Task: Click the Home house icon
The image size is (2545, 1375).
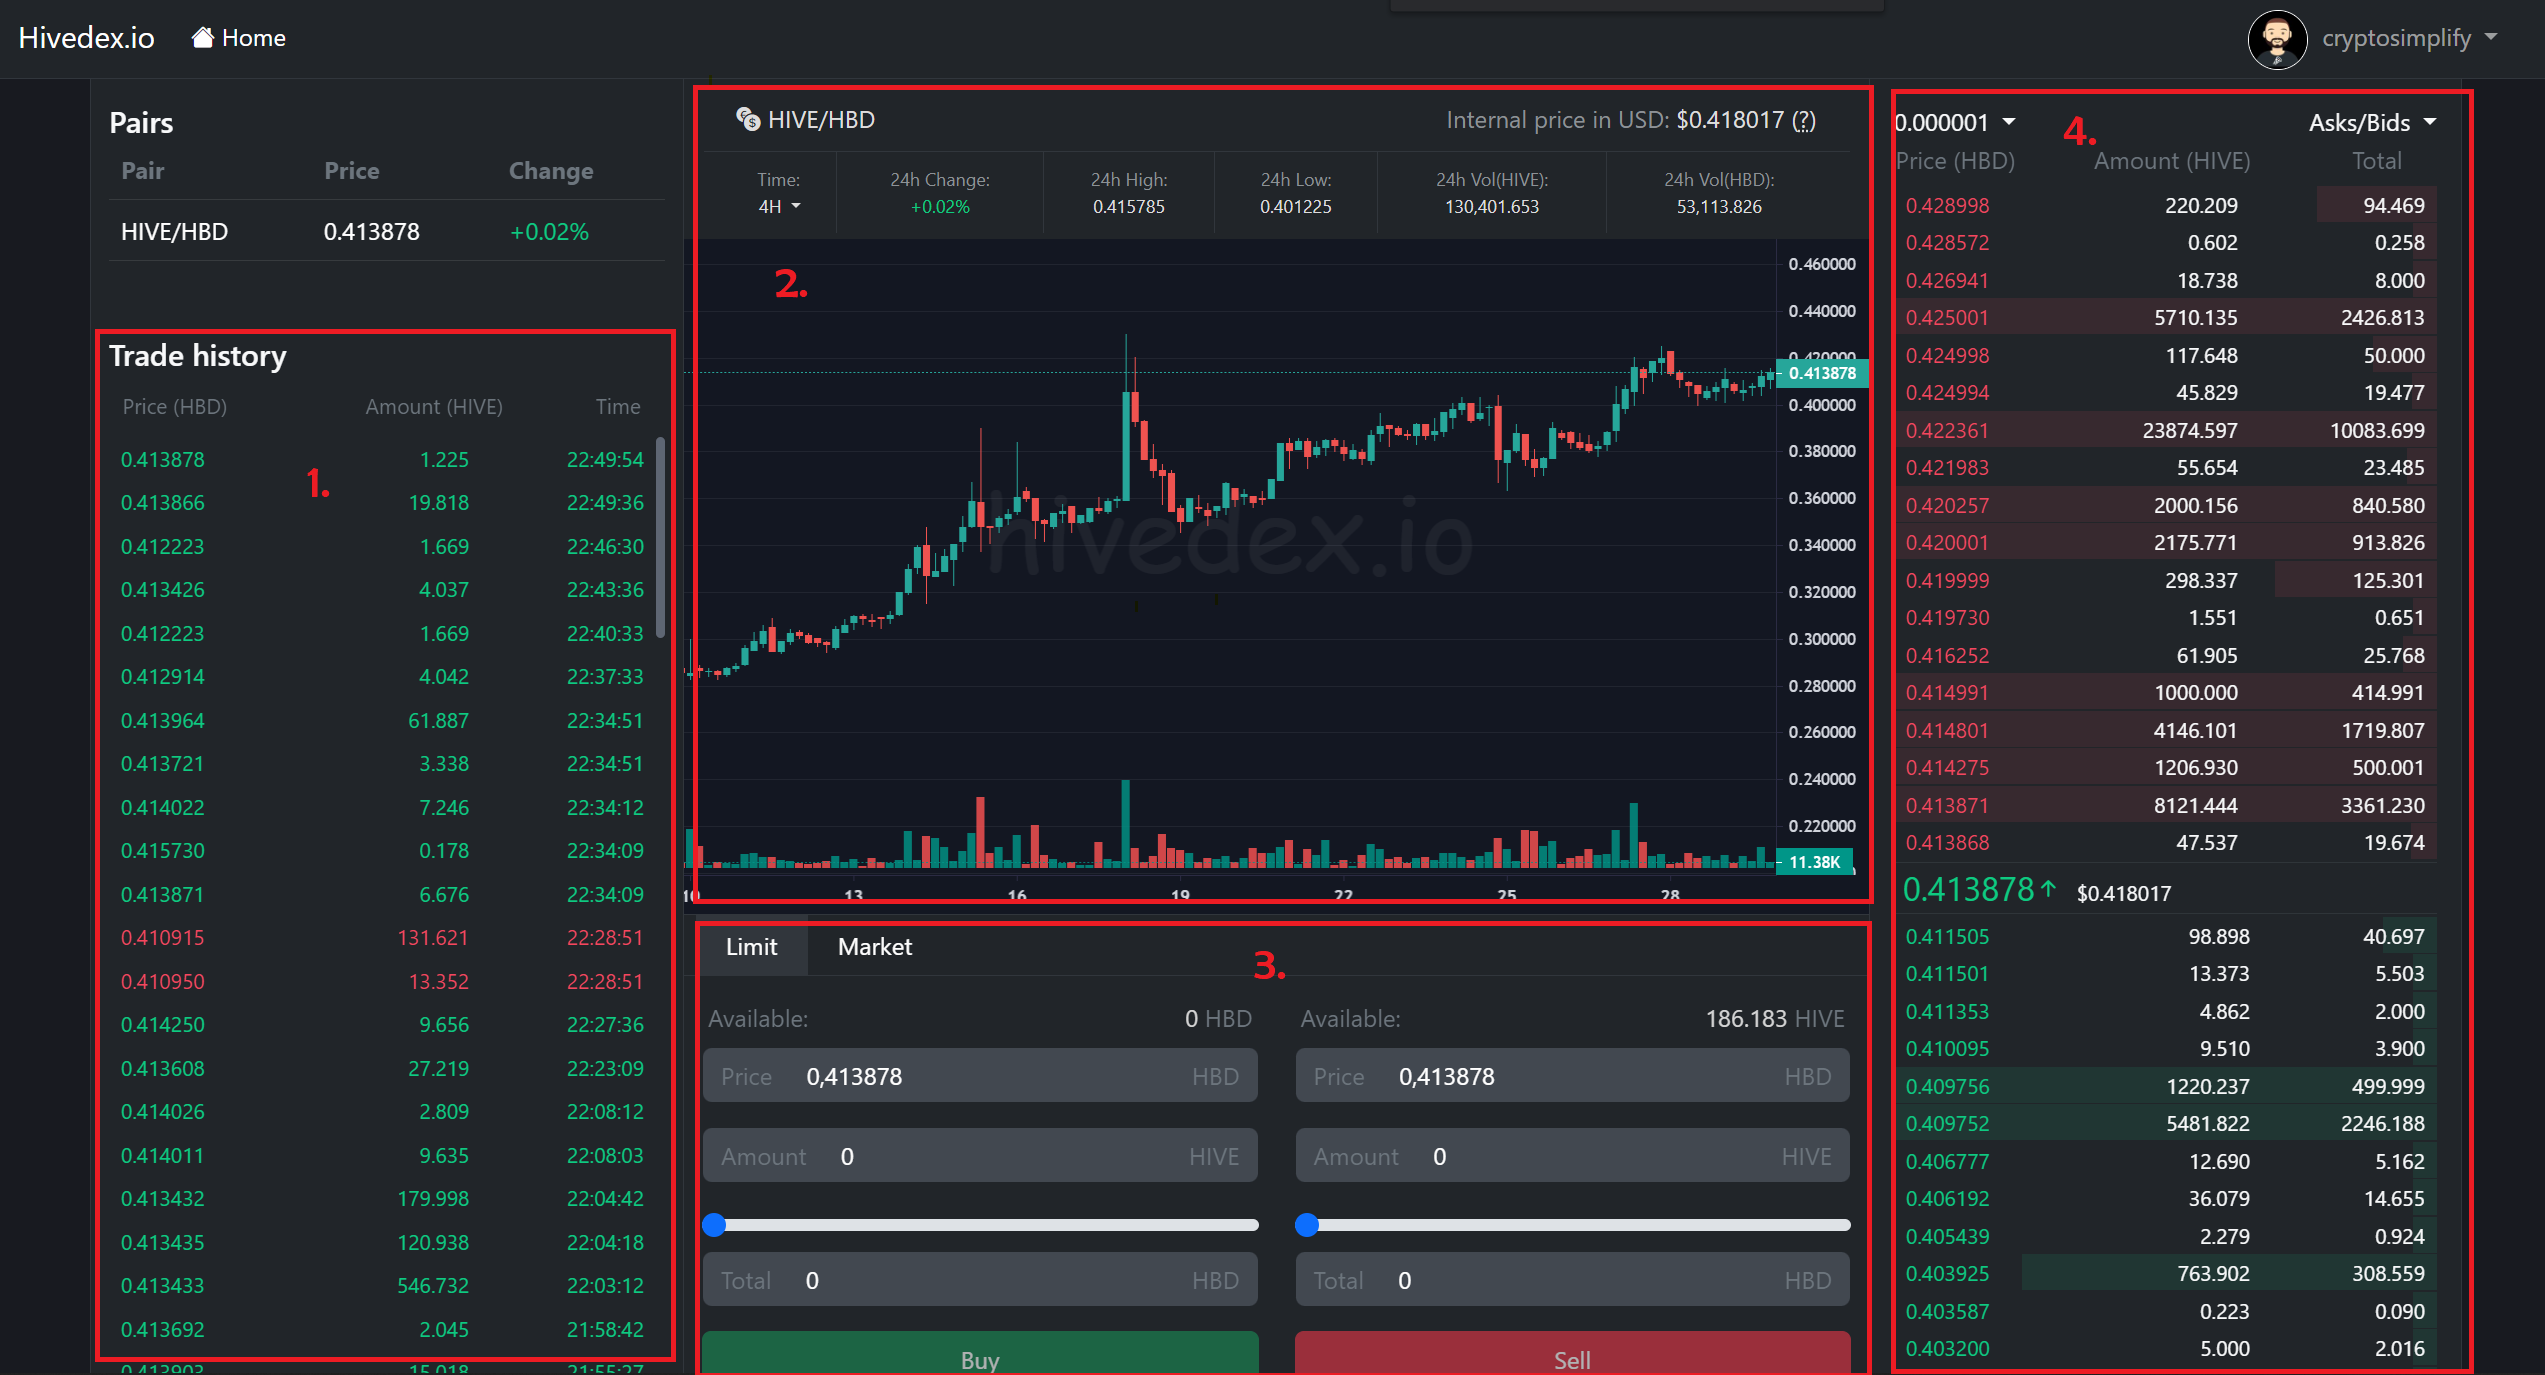Action: tap(203, 38)
